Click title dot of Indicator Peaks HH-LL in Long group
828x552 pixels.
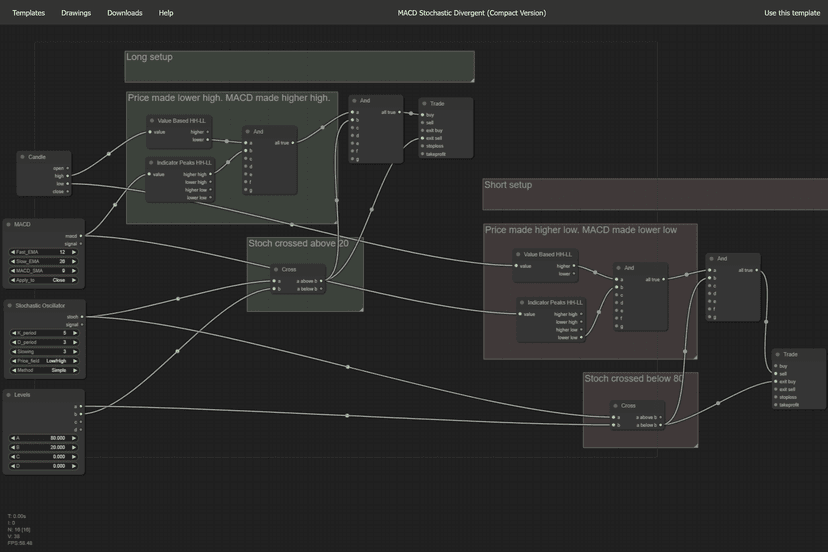tap(151, 163)
